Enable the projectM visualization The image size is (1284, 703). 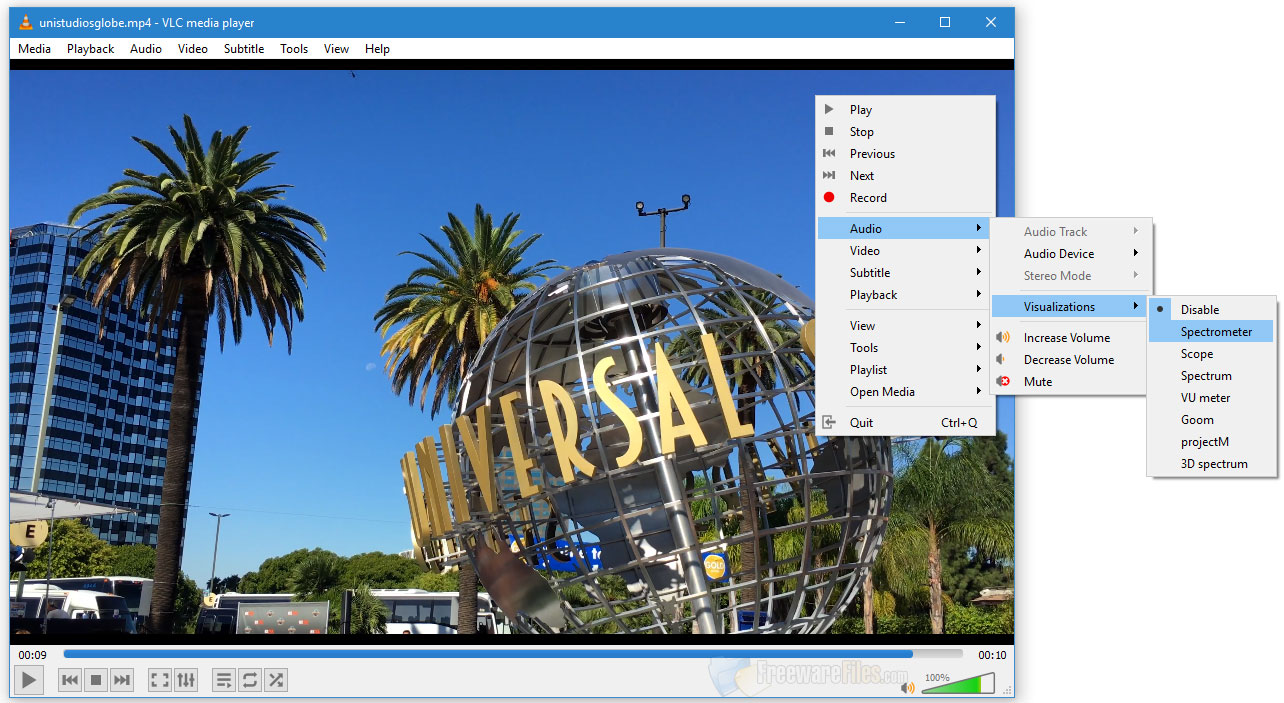tap(1212, 442)
